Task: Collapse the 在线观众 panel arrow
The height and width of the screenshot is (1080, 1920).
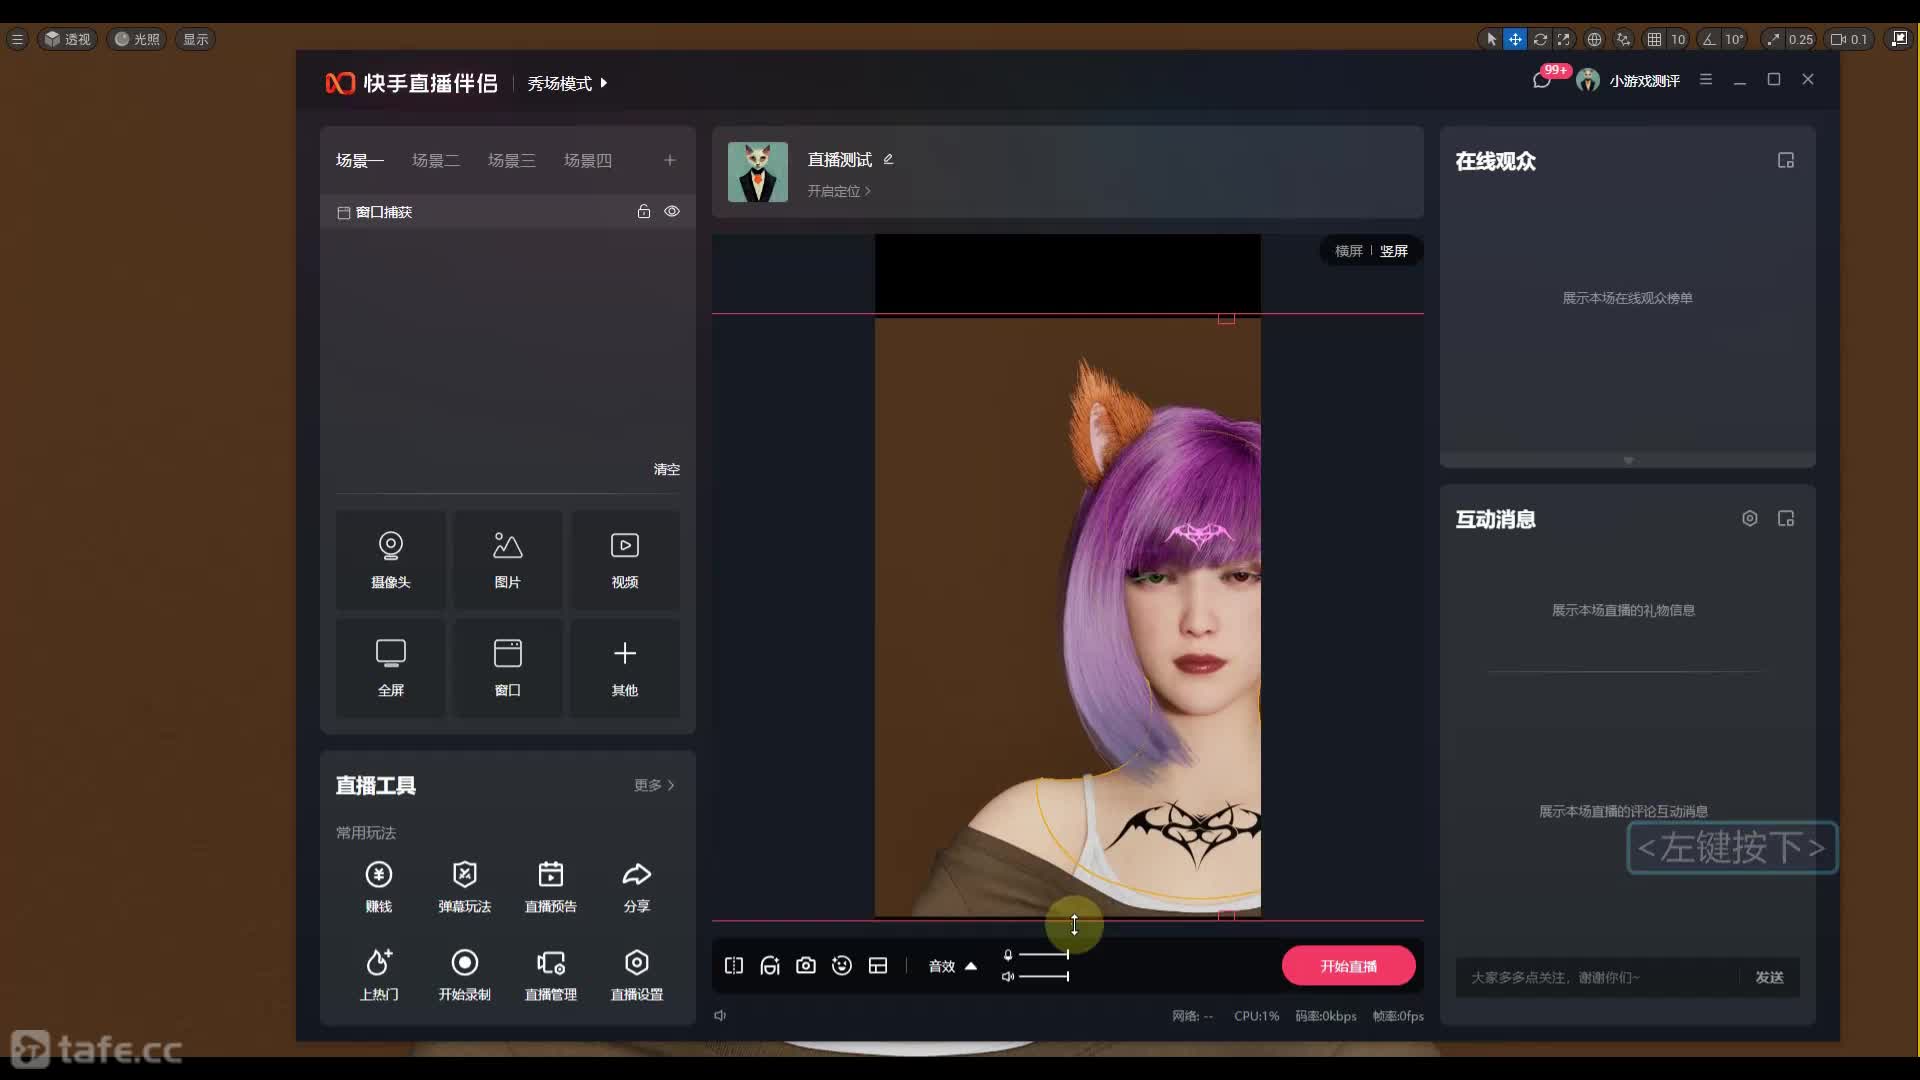Action: tap(1628, 461)
